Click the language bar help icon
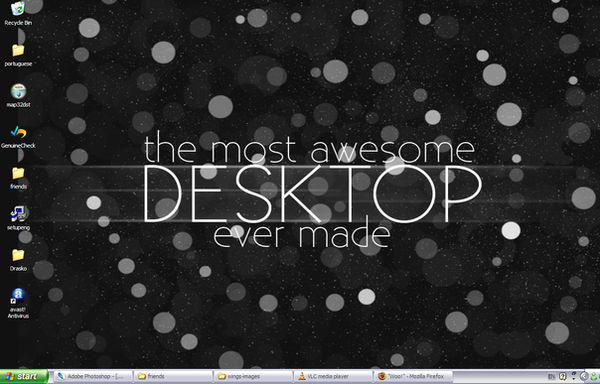Image resolution: width=600 pixels, height=384 pixels. [x=562, y=376]
